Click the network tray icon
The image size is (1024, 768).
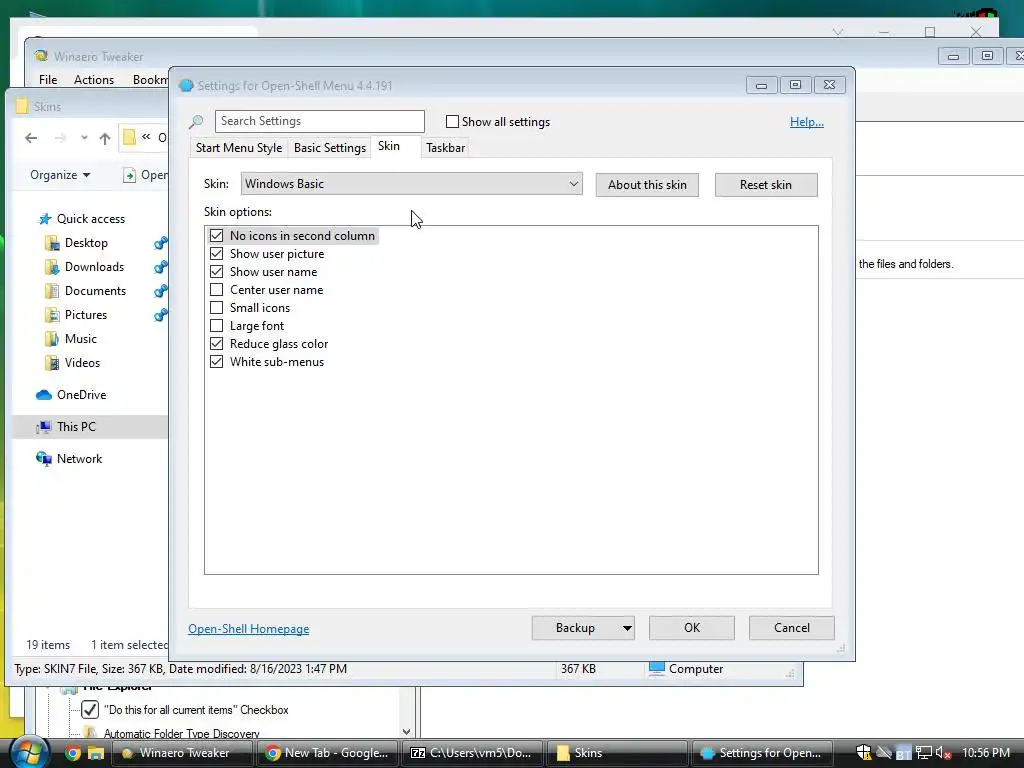(x=923, y=753)
